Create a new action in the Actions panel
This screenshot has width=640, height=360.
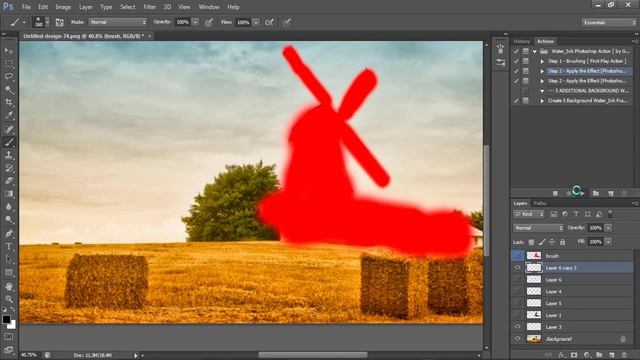pyautogui.click(x=611, y=193)
